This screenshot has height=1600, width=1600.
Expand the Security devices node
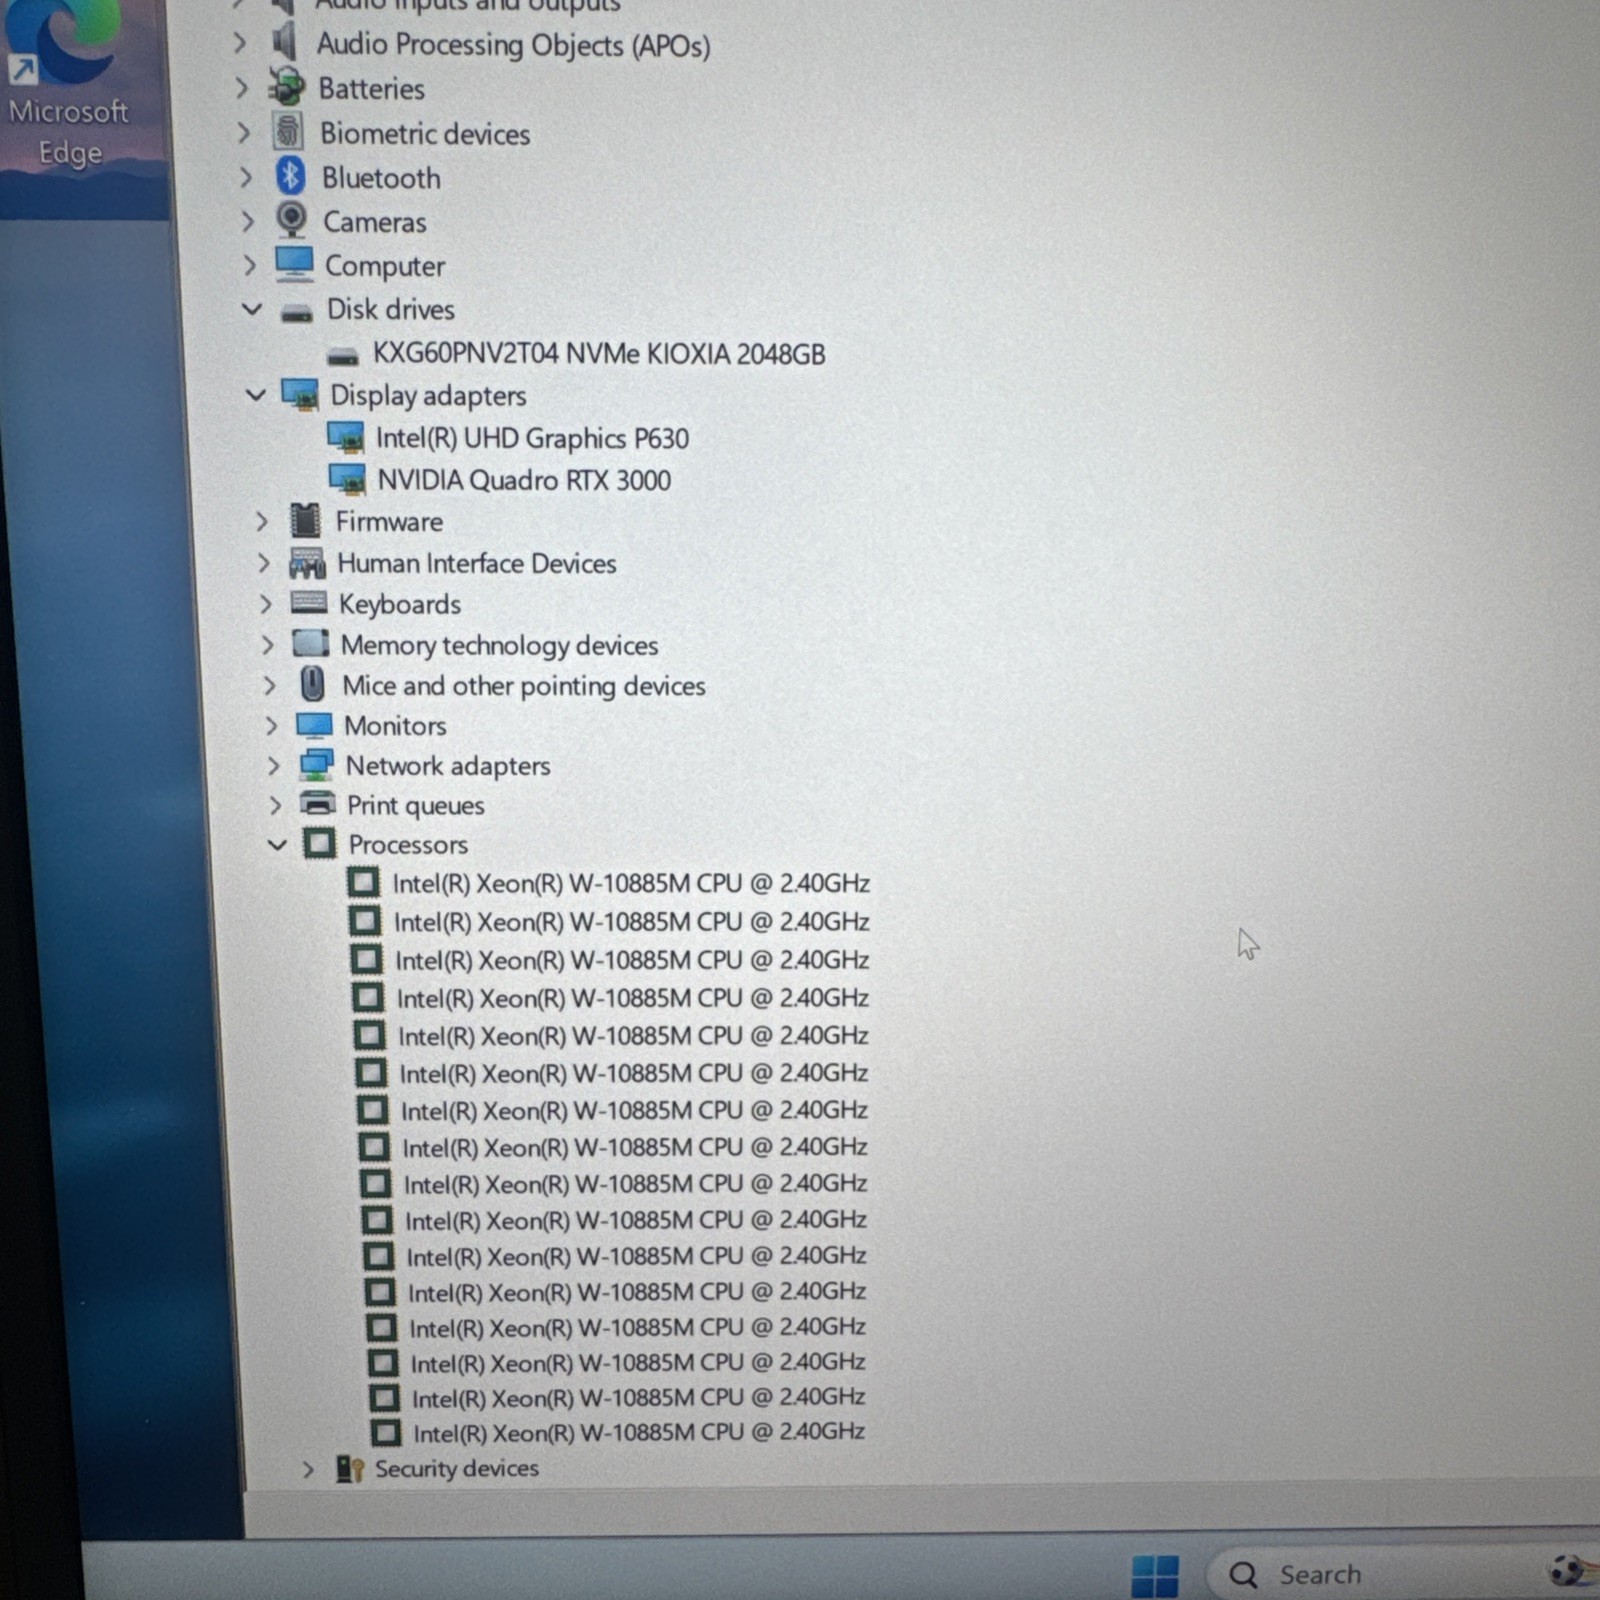308,1469
